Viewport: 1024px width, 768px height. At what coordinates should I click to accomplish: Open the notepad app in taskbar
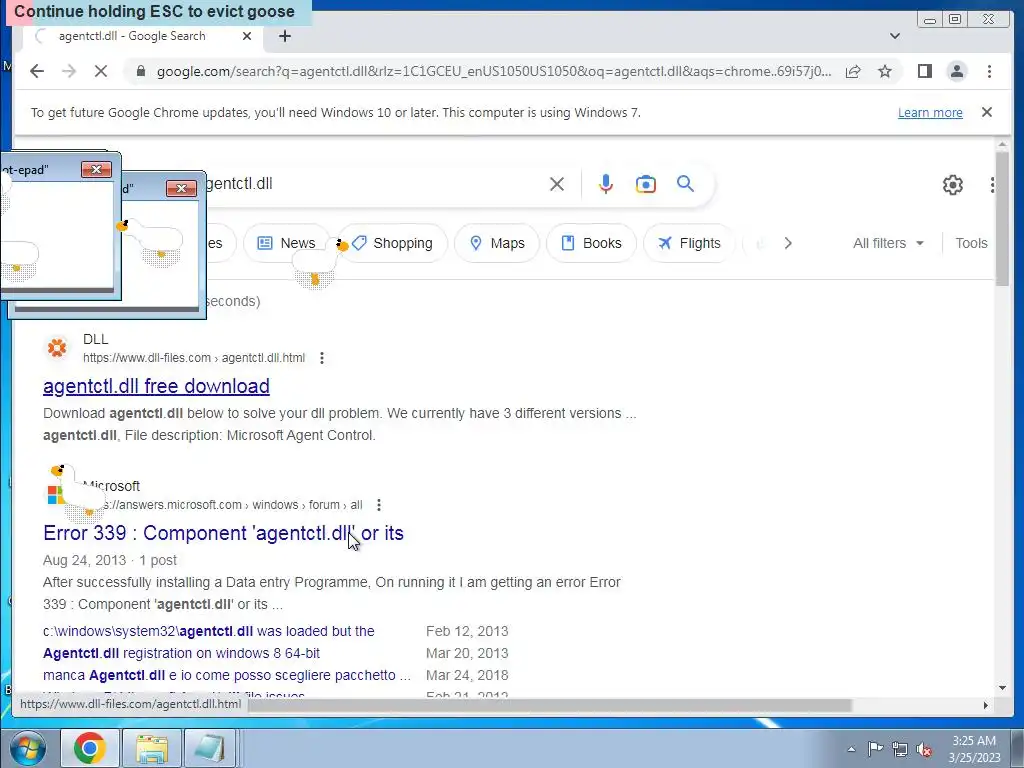pyautogui.click(x=210, y=748)
